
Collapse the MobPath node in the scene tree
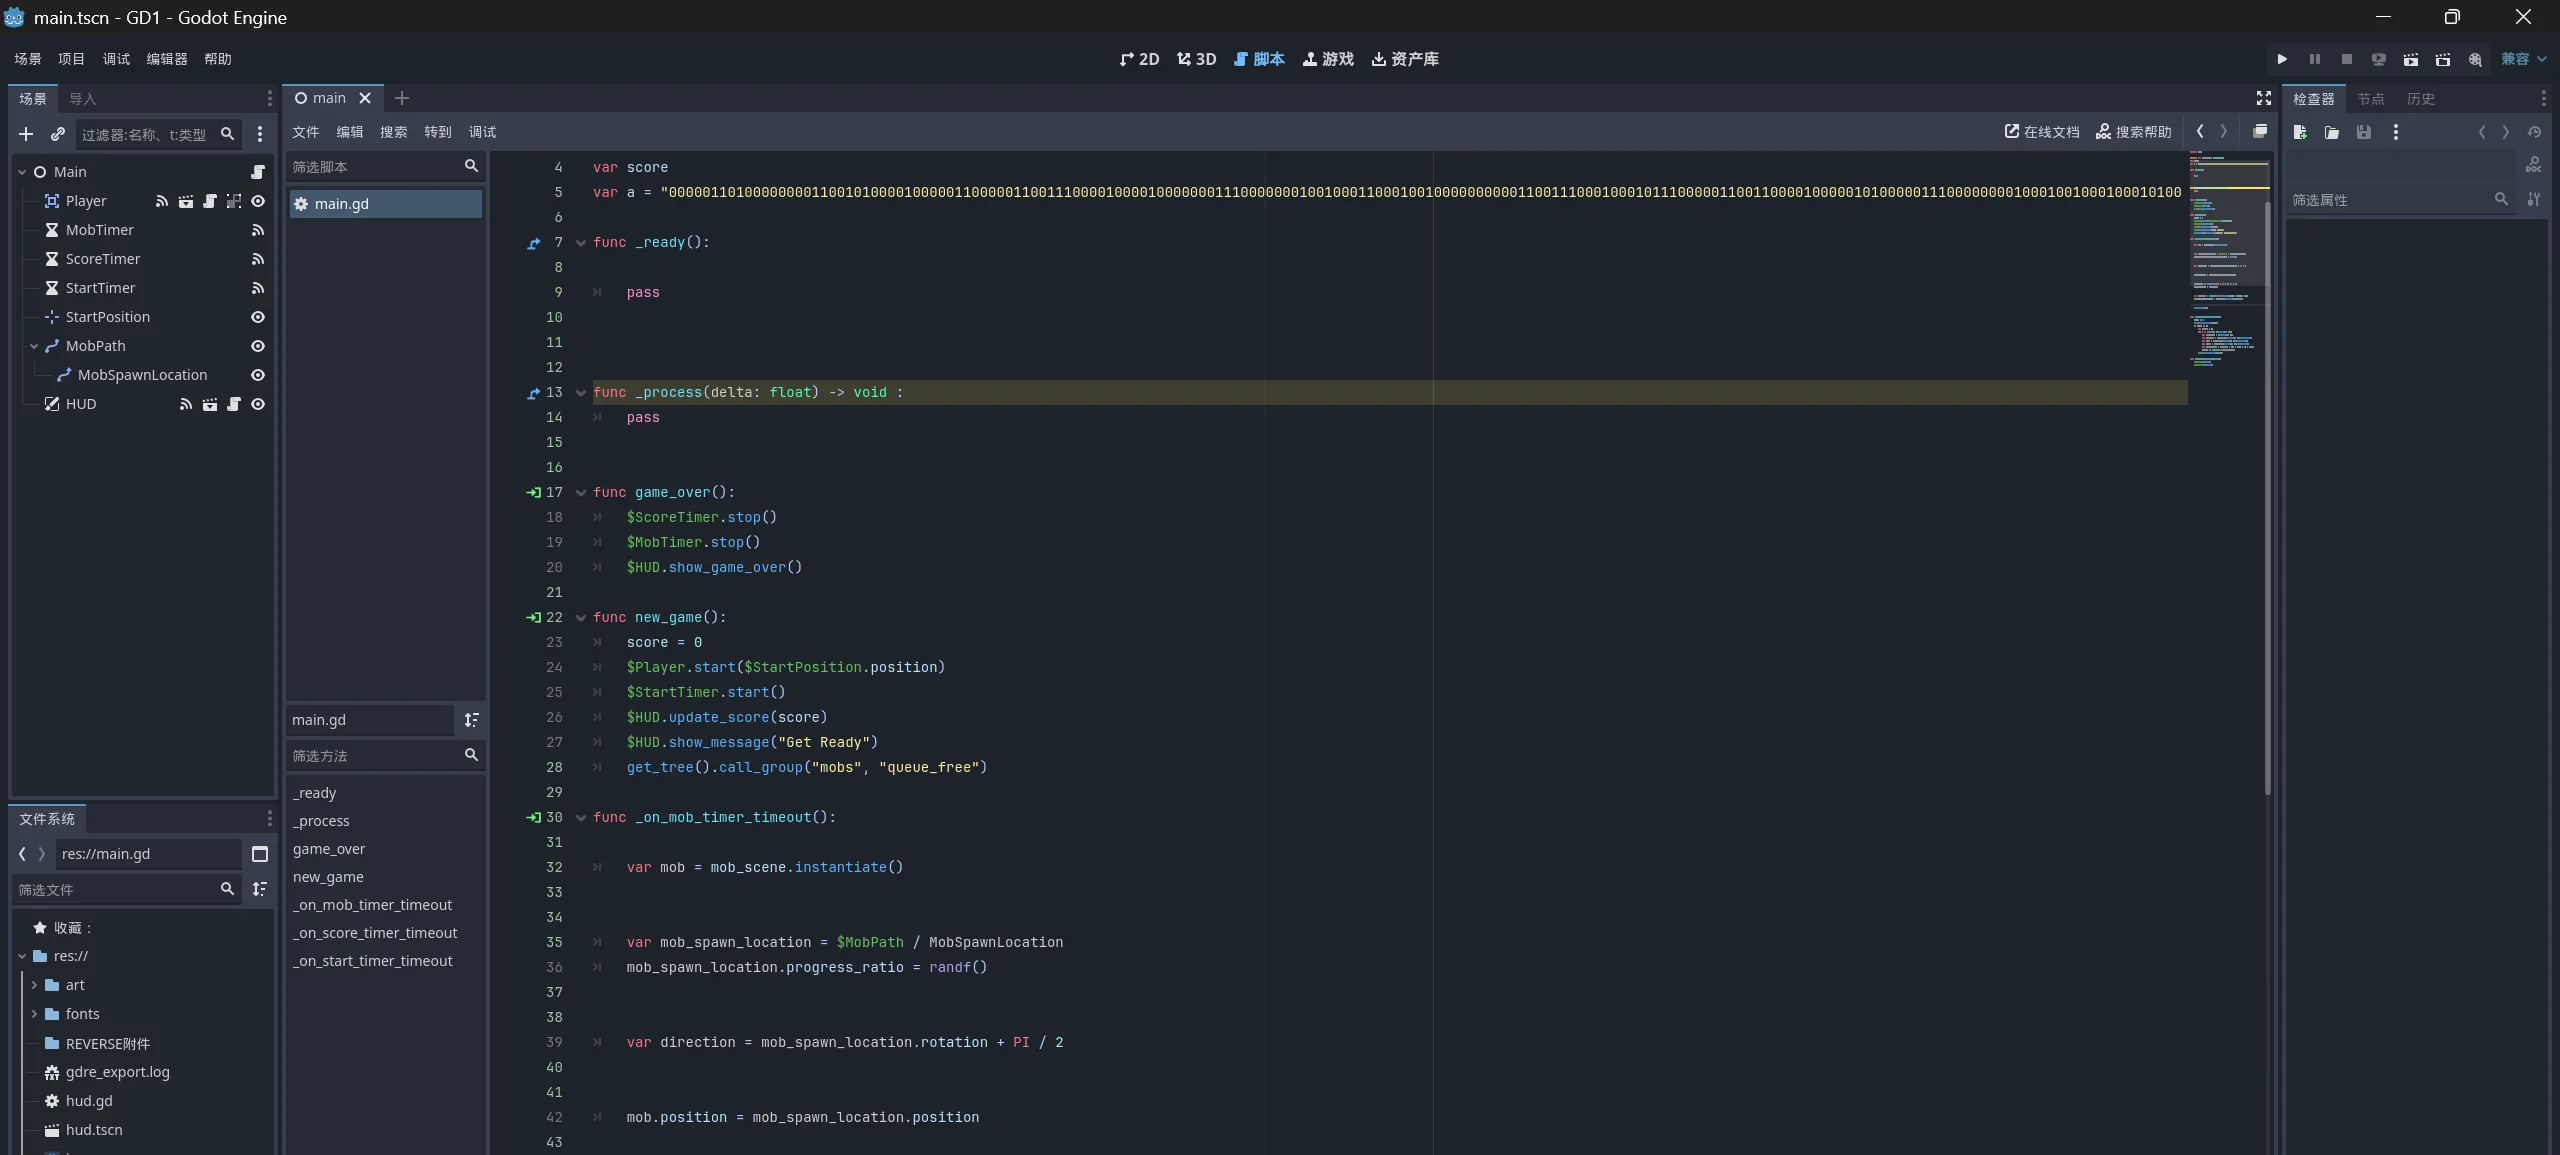[x=34, y=346]
